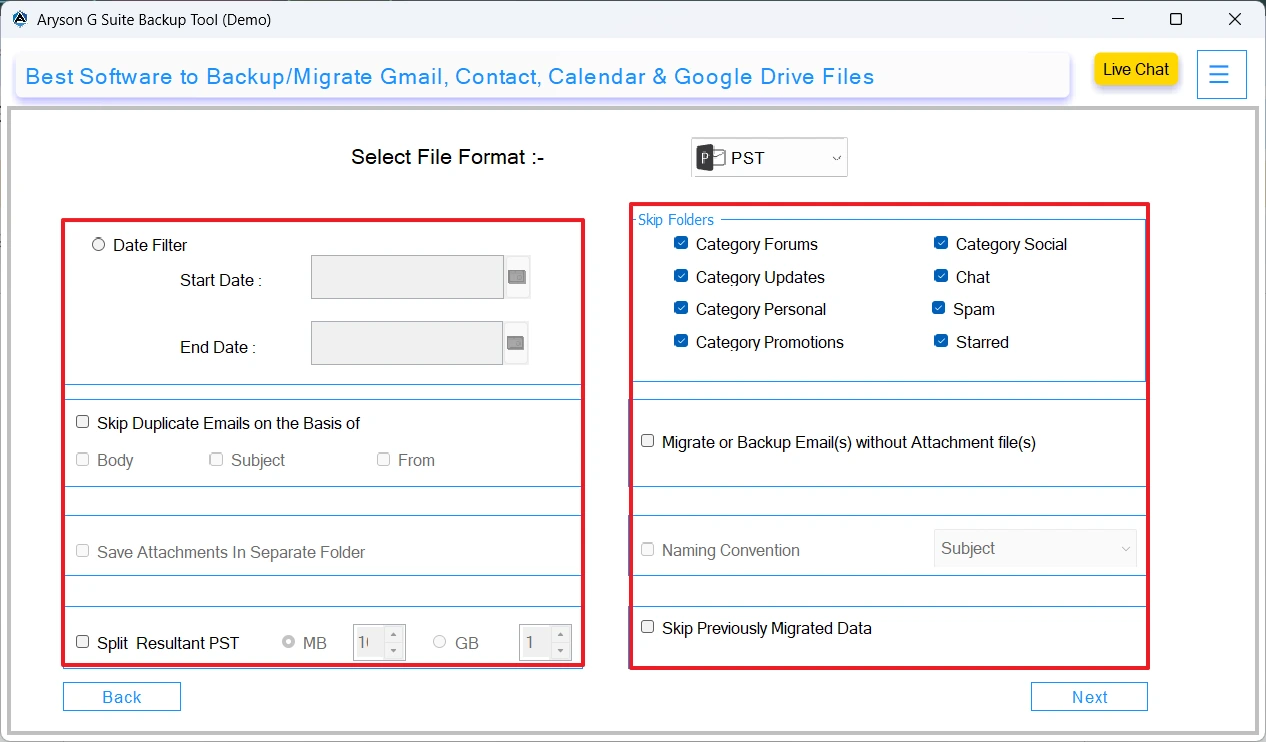Select the Date Filter radio button

(x=98, y=244)
